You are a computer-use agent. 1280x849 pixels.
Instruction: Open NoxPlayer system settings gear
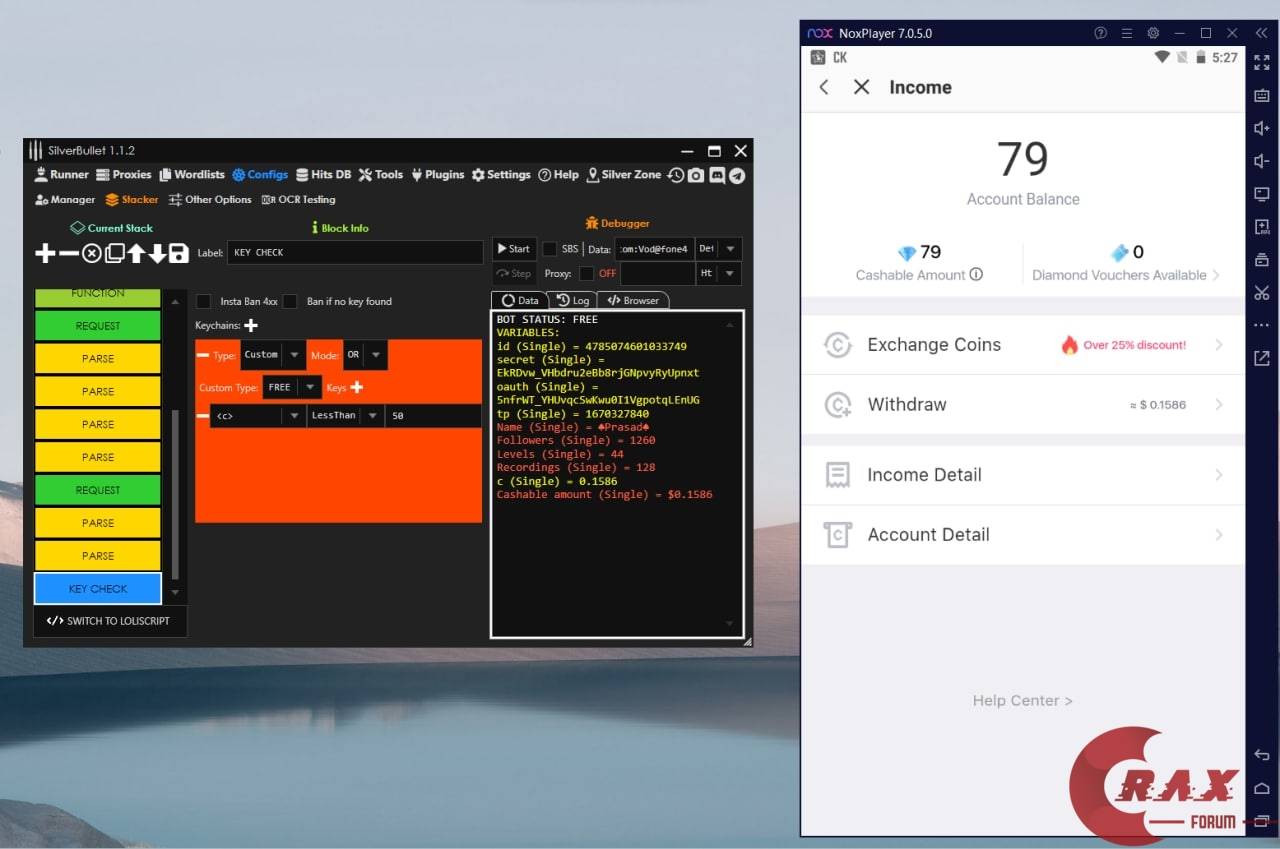[1153, 33]
